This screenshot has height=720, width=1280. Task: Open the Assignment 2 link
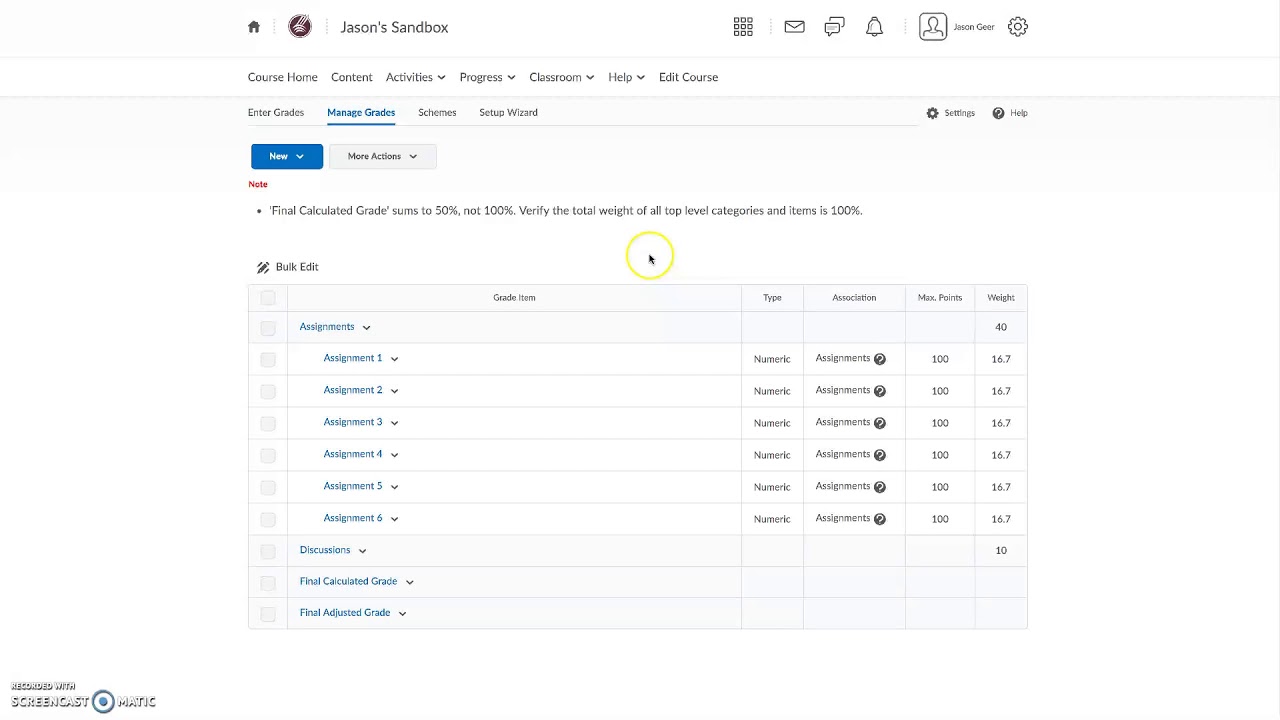coord(353,390)
